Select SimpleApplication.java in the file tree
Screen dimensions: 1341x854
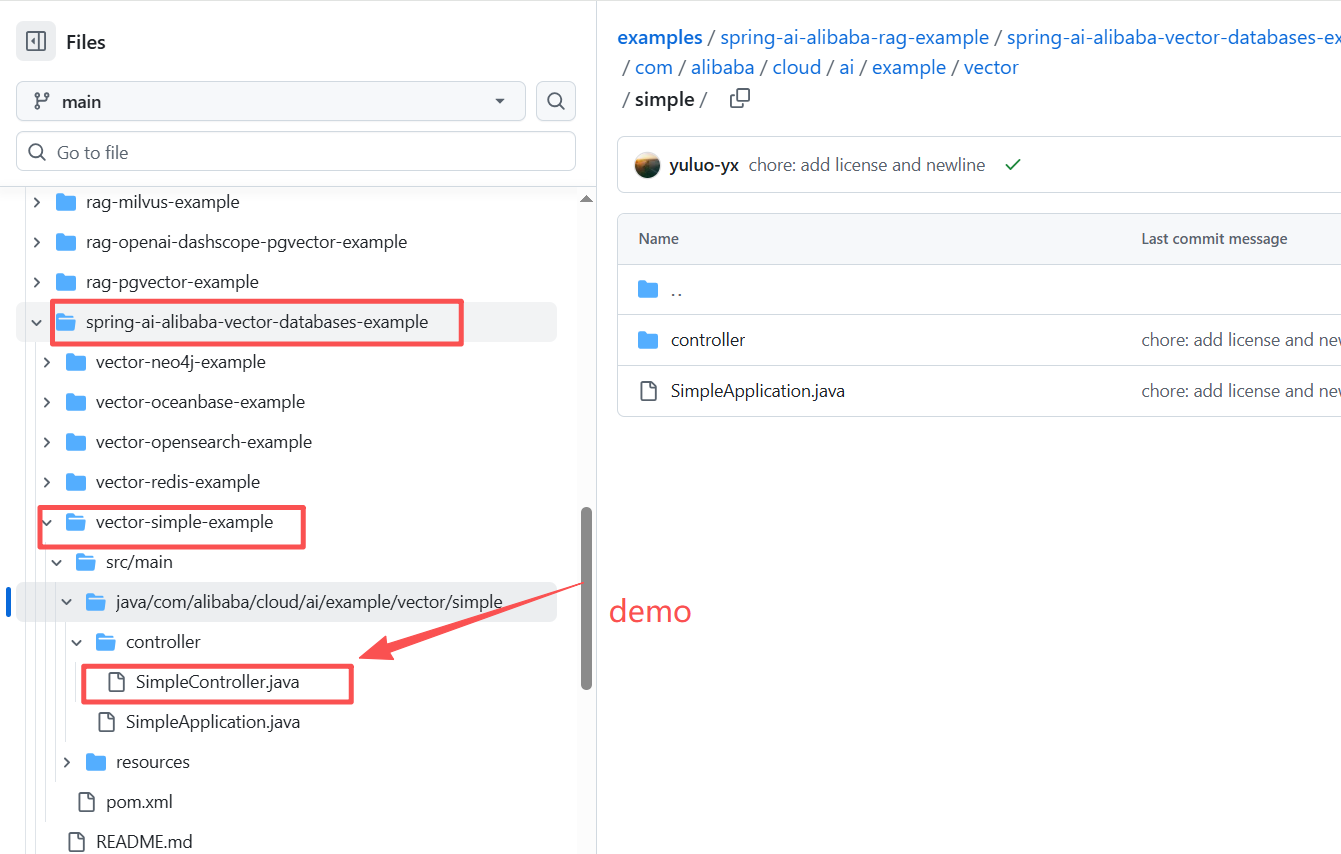coord(213,722)
